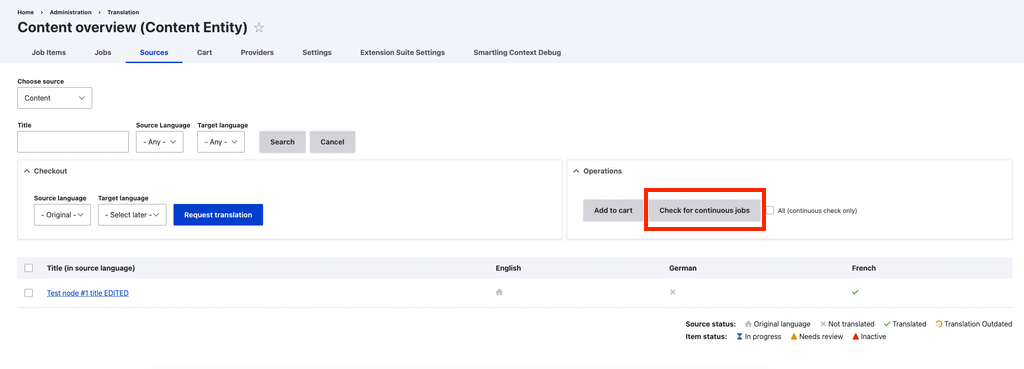Viewport: 1024px width, 369px height.
Task: Open the Cart tab
Action: (204, 52)
